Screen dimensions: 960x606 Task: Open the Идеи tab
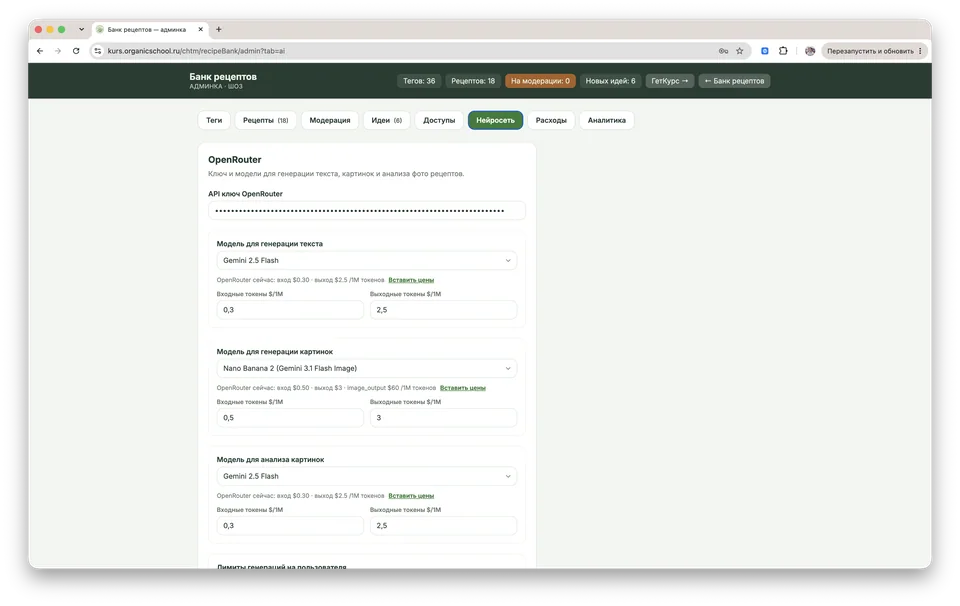386,120
